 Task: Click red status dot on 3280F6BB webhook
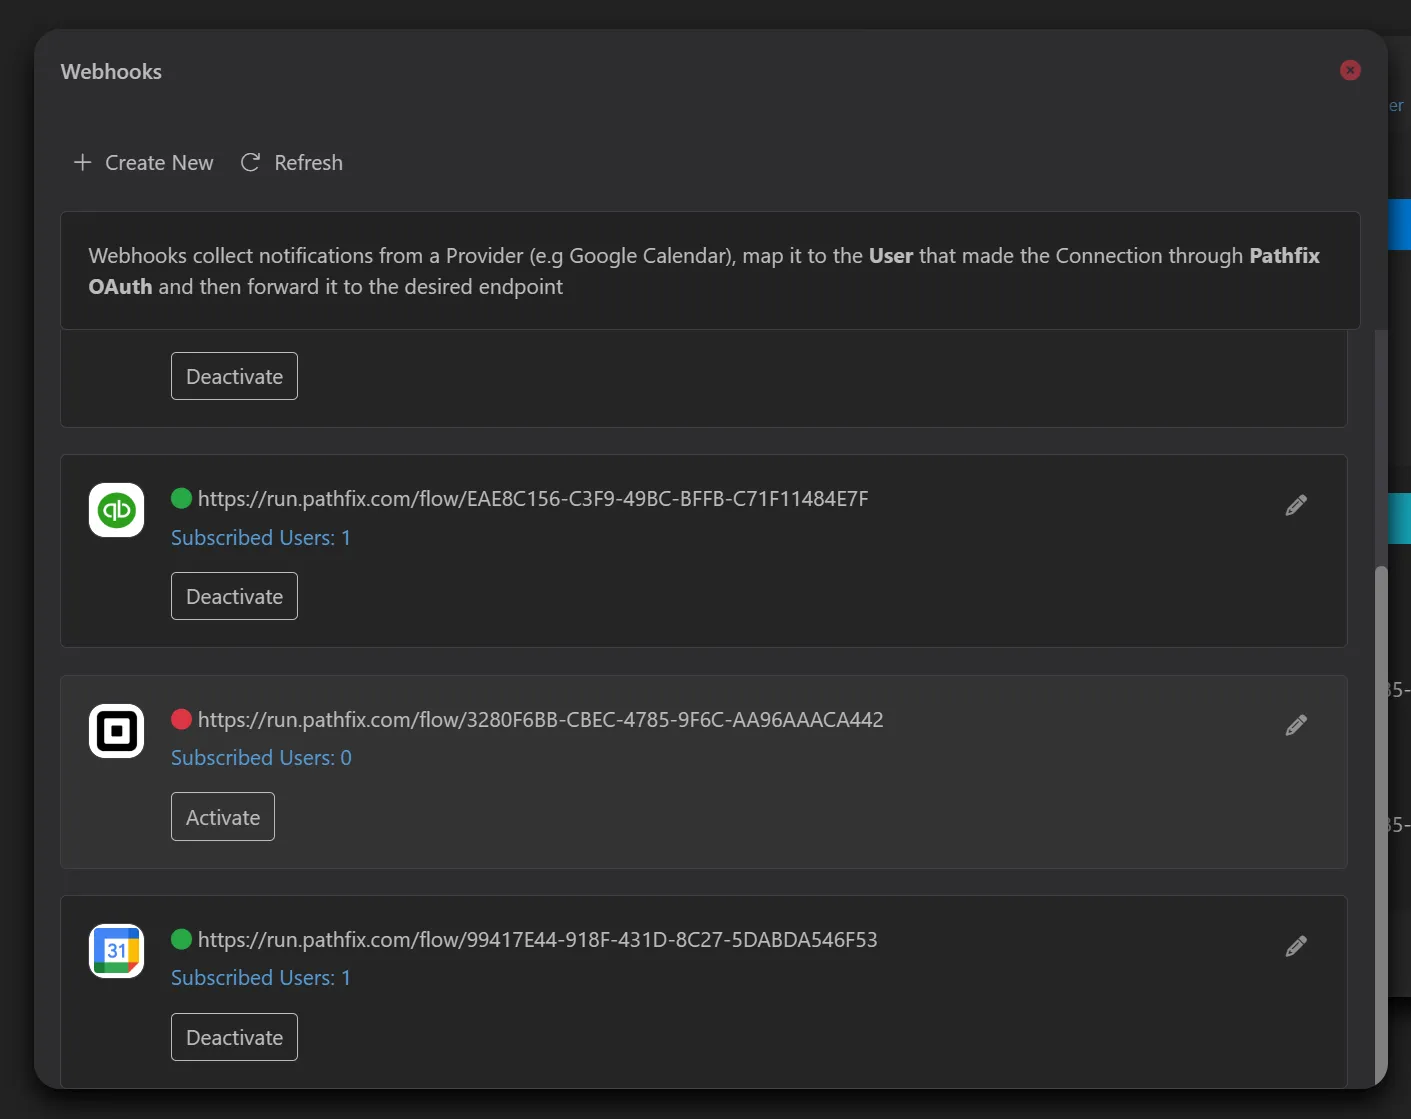(181, 719)
